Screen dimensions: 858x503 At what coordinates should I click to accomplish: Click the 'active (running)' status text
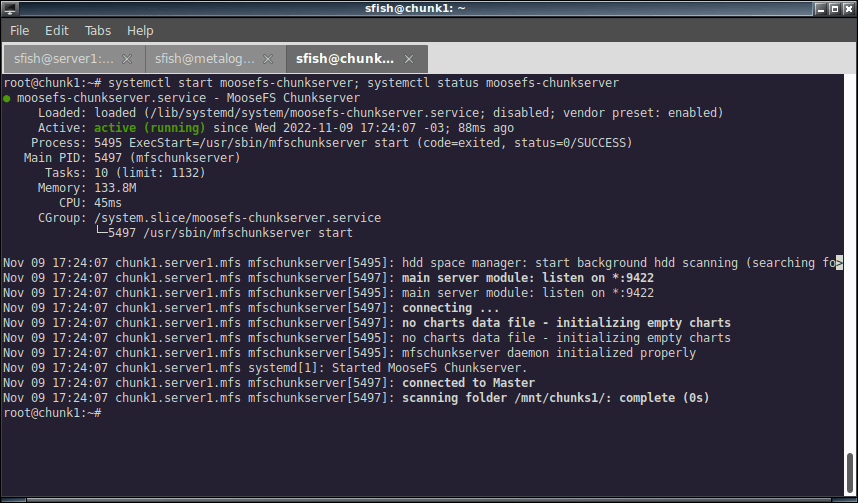149,128
